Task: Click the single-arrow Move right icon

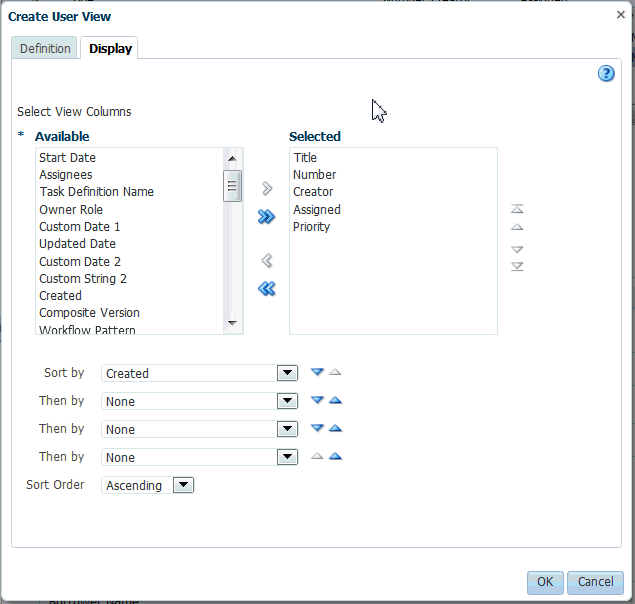Action: pos(267,188)
